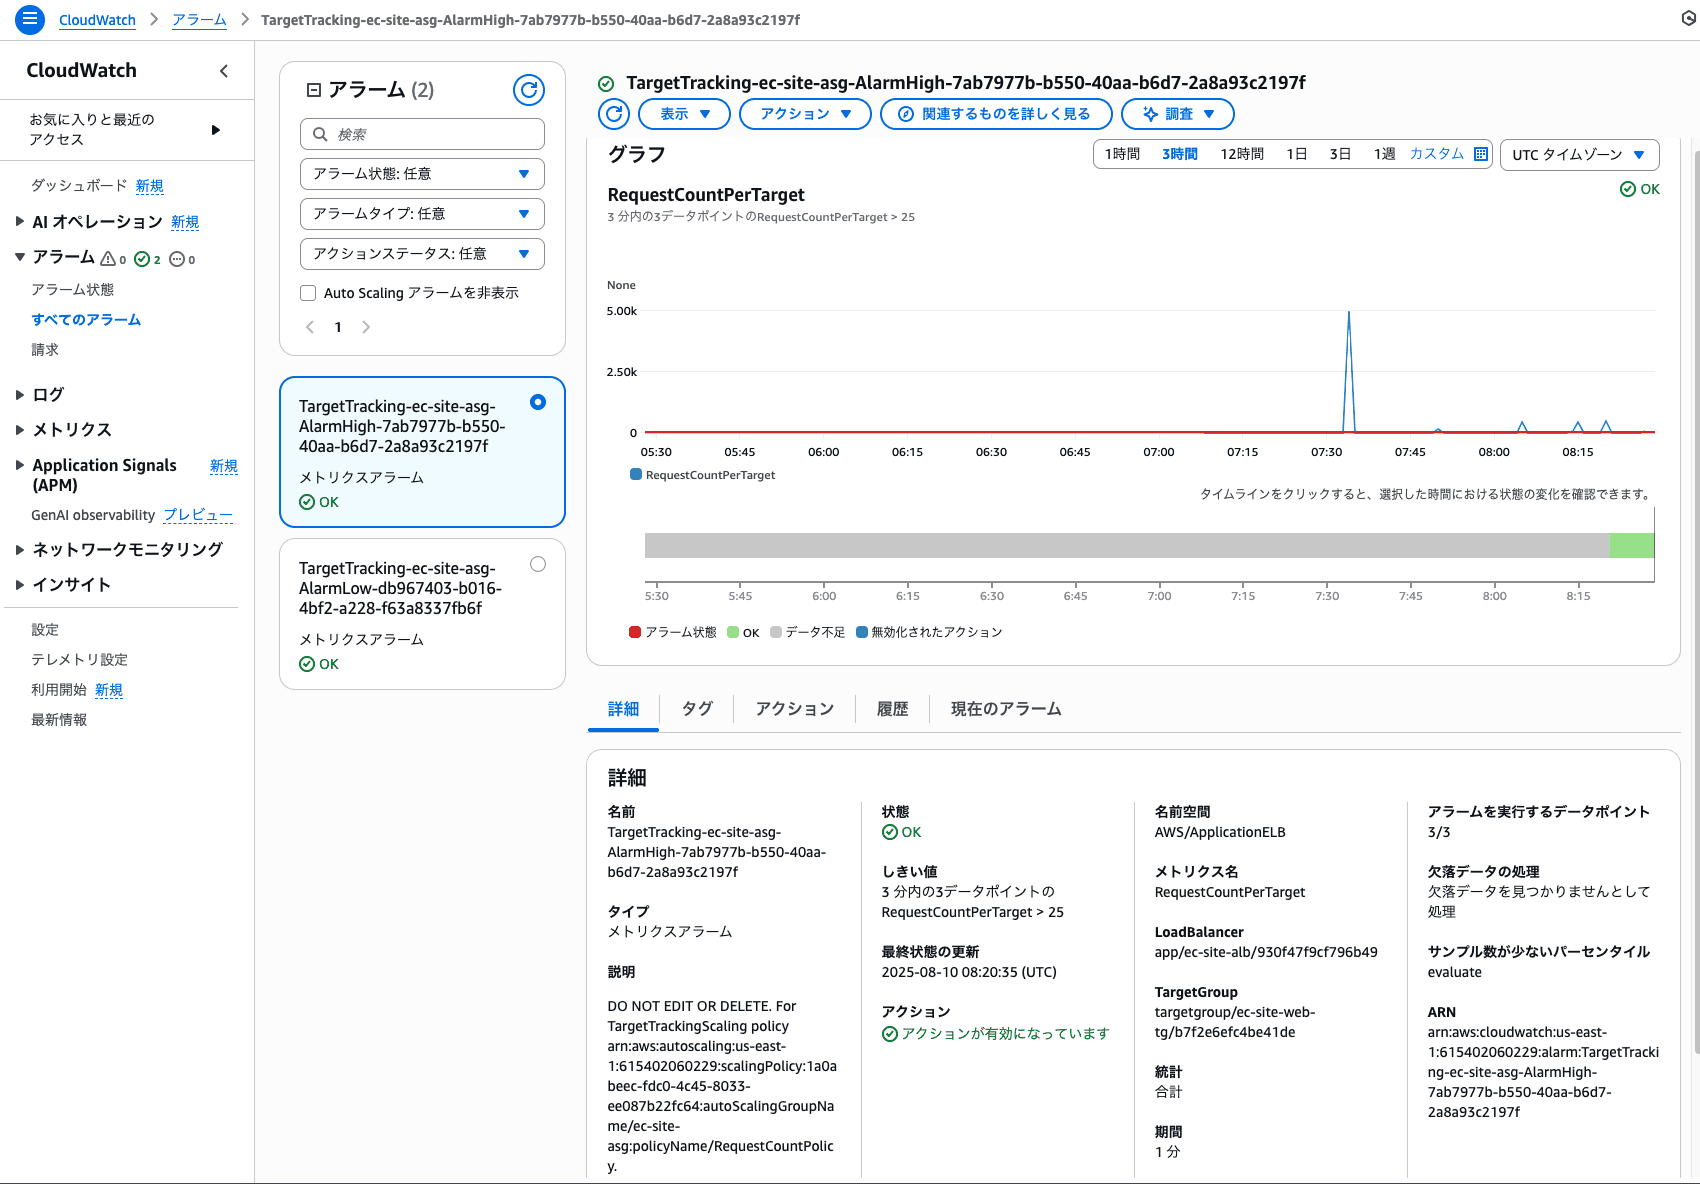Select the AlarmLow alarm radio button
This screenshot has height=1184, width=1700.
click(x=538, y=564)
